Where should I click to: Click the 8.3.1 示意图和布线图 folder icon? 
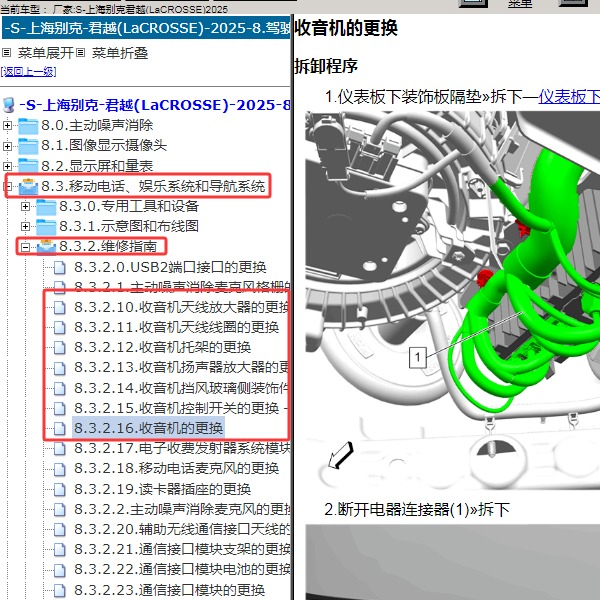tap(46, 227)
